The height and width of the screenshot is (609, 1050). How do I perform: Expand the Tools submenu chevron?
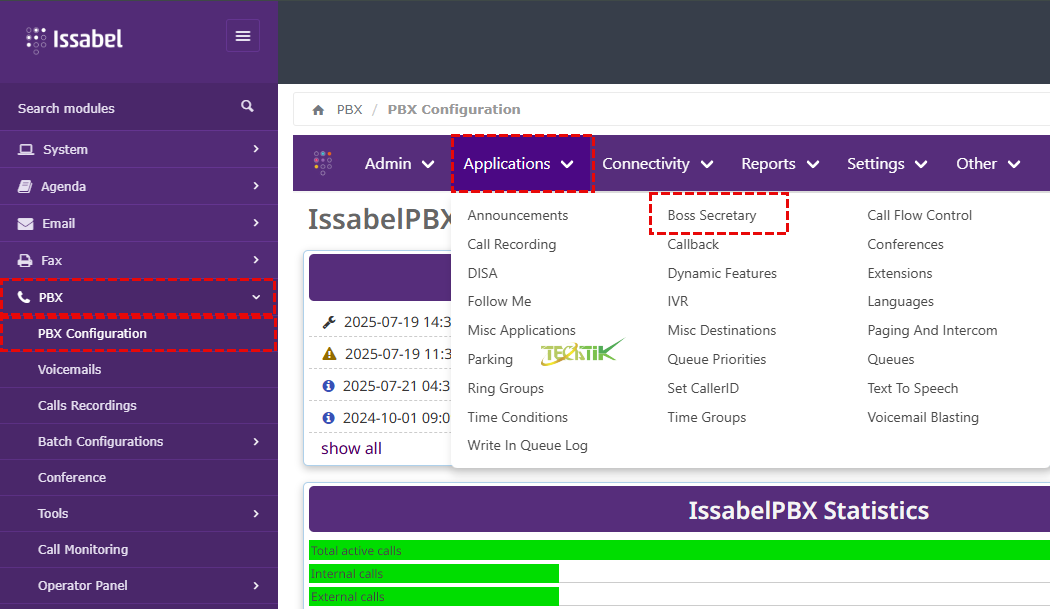pyautogui.click(x=256, y=513)
